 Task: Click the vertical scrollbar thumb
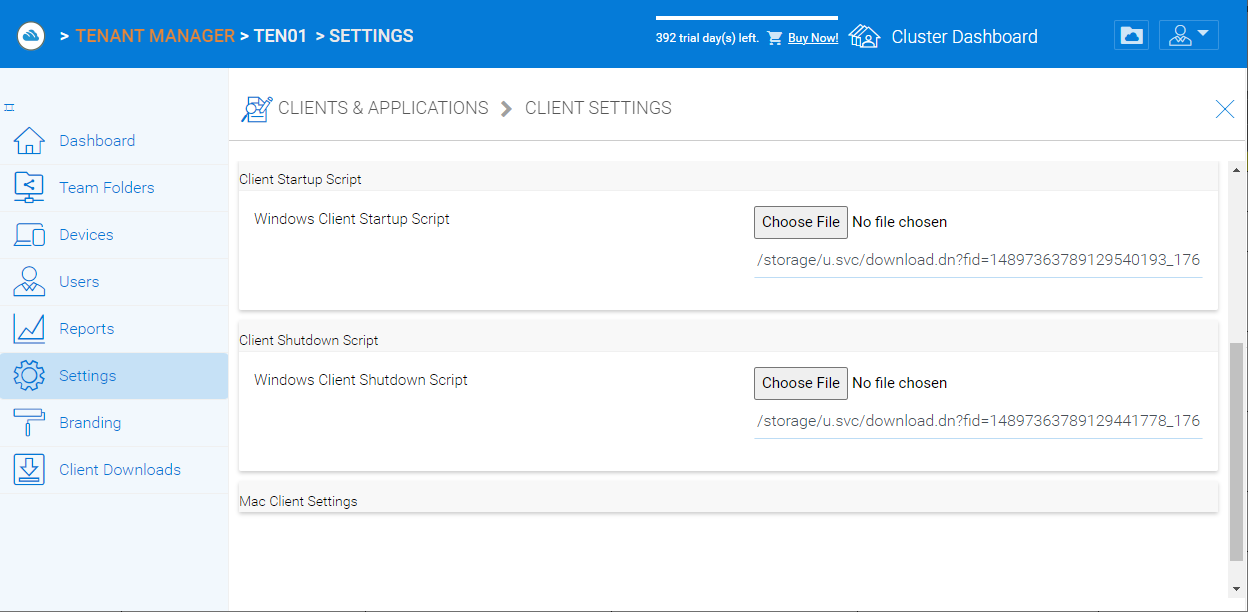(1237, 451)
